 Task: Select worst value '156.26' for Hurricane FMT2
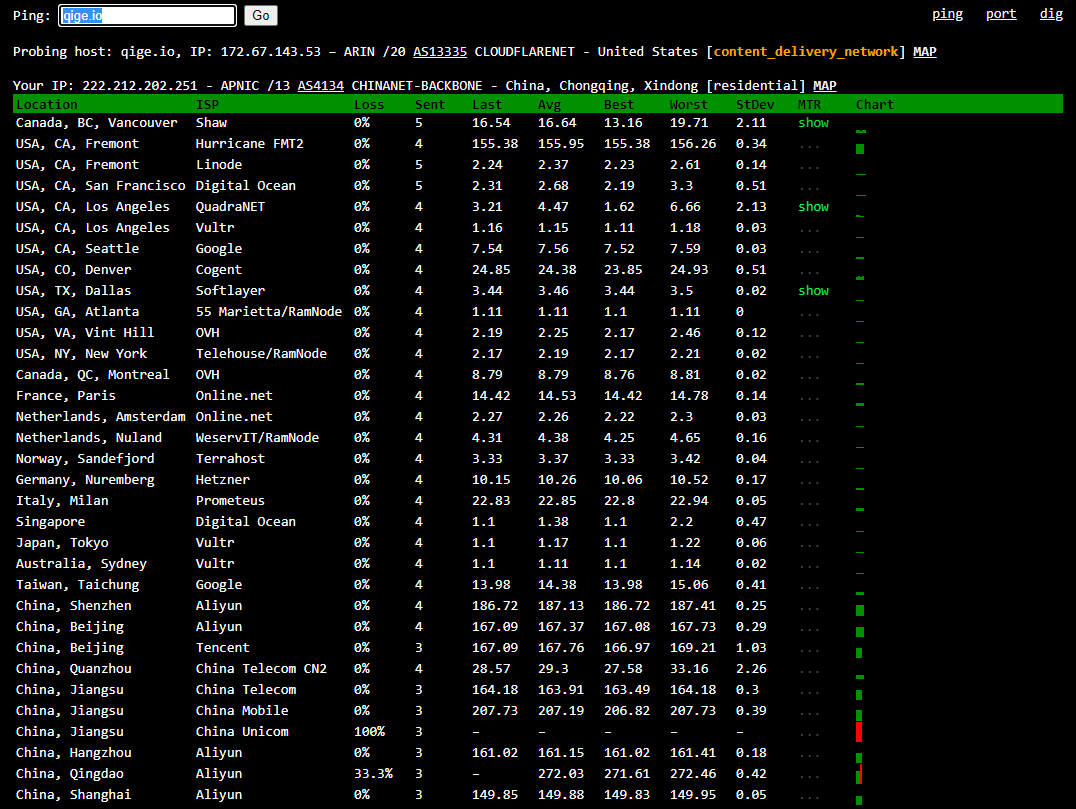pos(692,144)
